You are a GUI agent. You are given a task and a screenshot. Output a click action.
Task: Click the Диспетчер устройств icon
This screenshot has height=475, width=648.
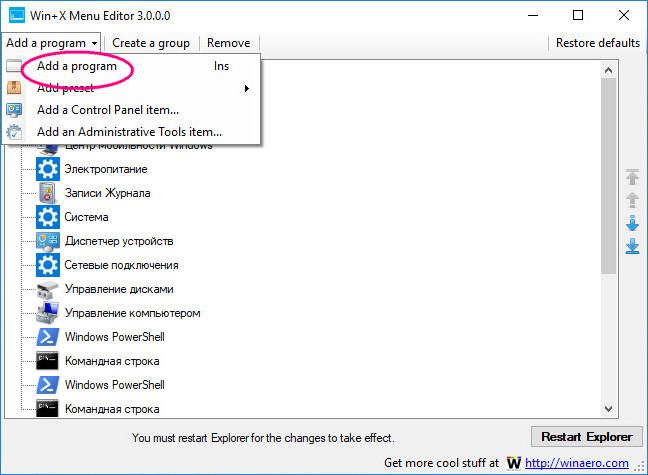[48, 242]
